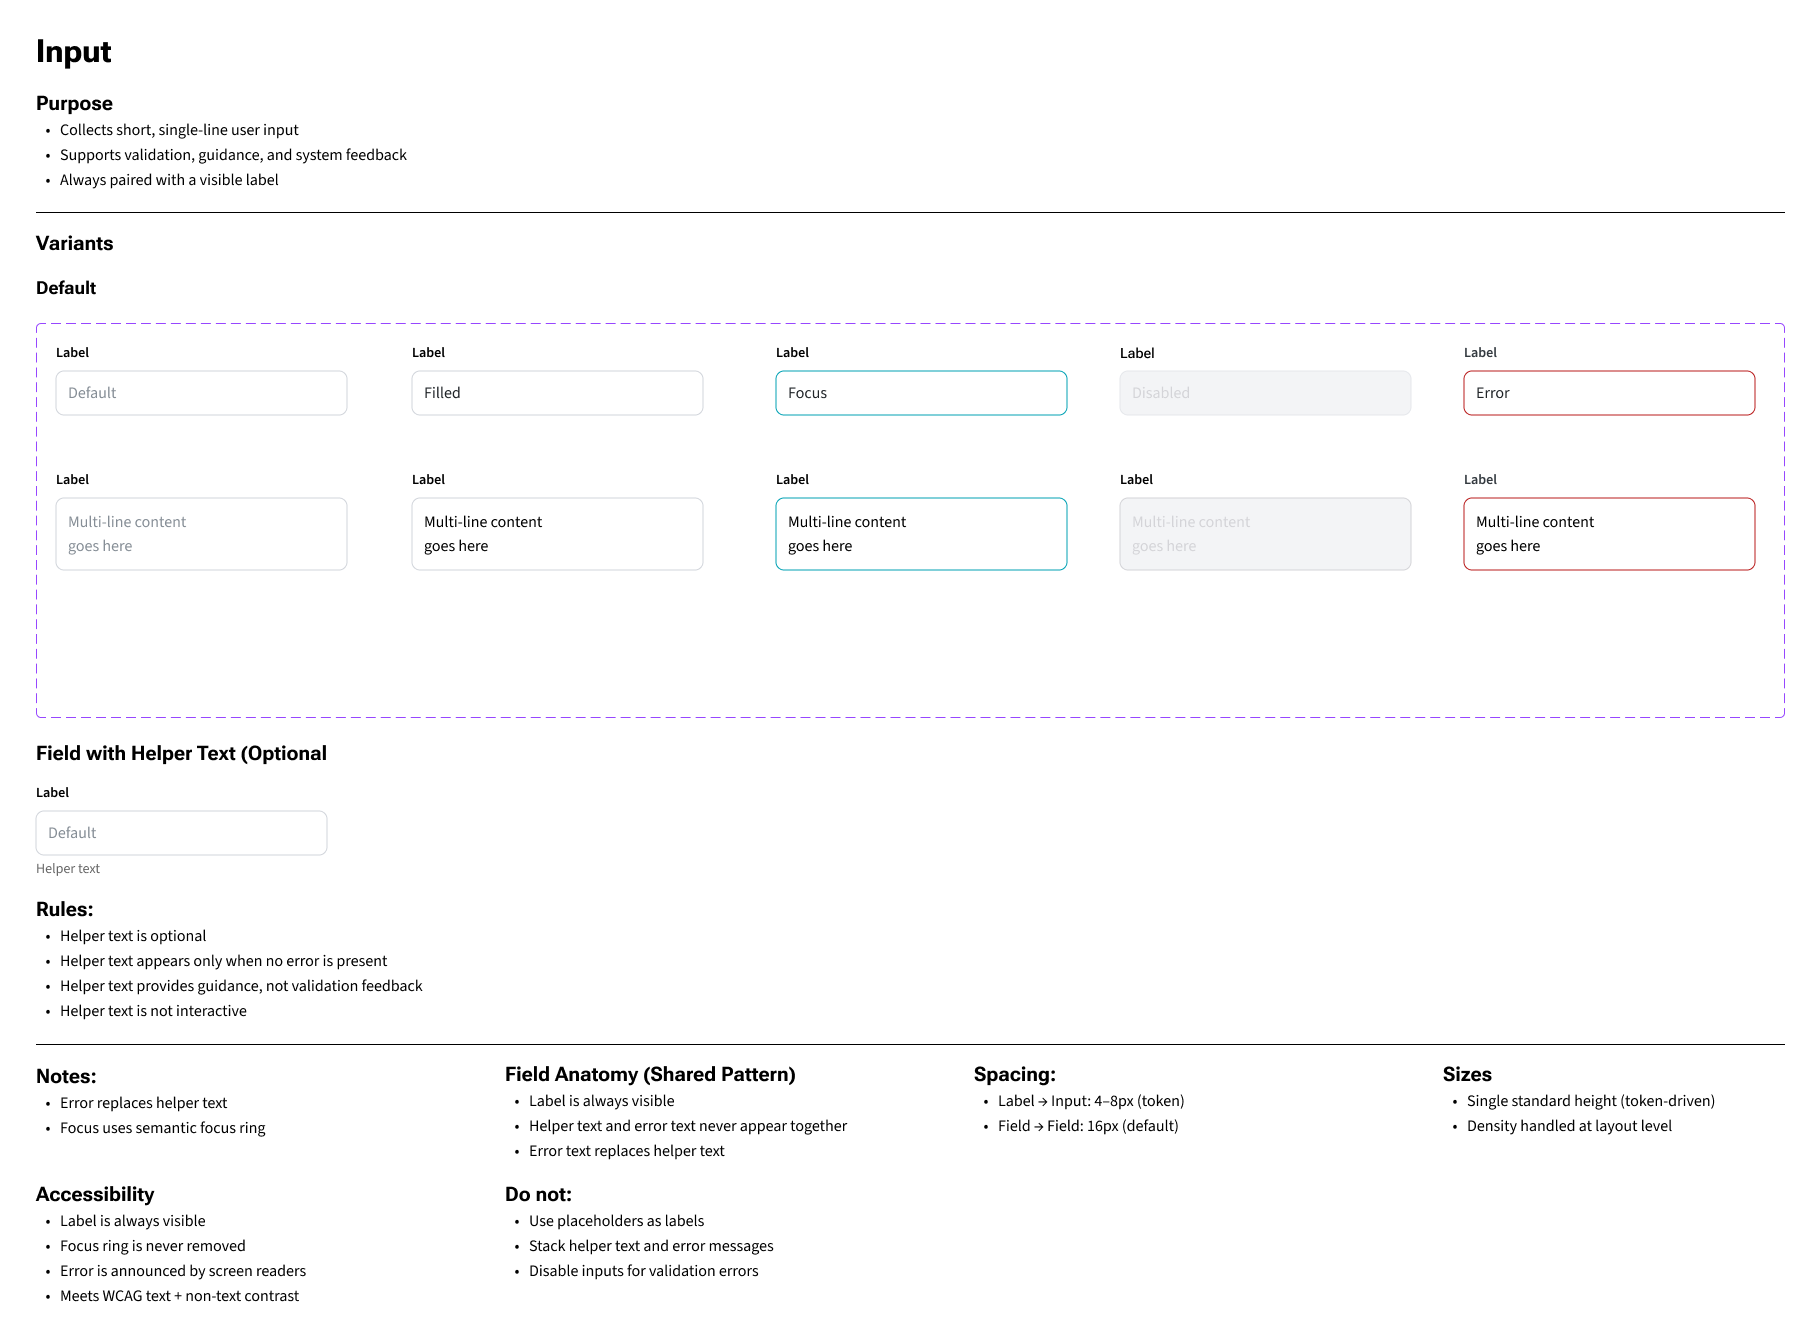Viewport: 1820px width, 1340px height.
Task: Click 'Field Anatomy (Shared Pattern)' heading
Action: click(650, 1074)
